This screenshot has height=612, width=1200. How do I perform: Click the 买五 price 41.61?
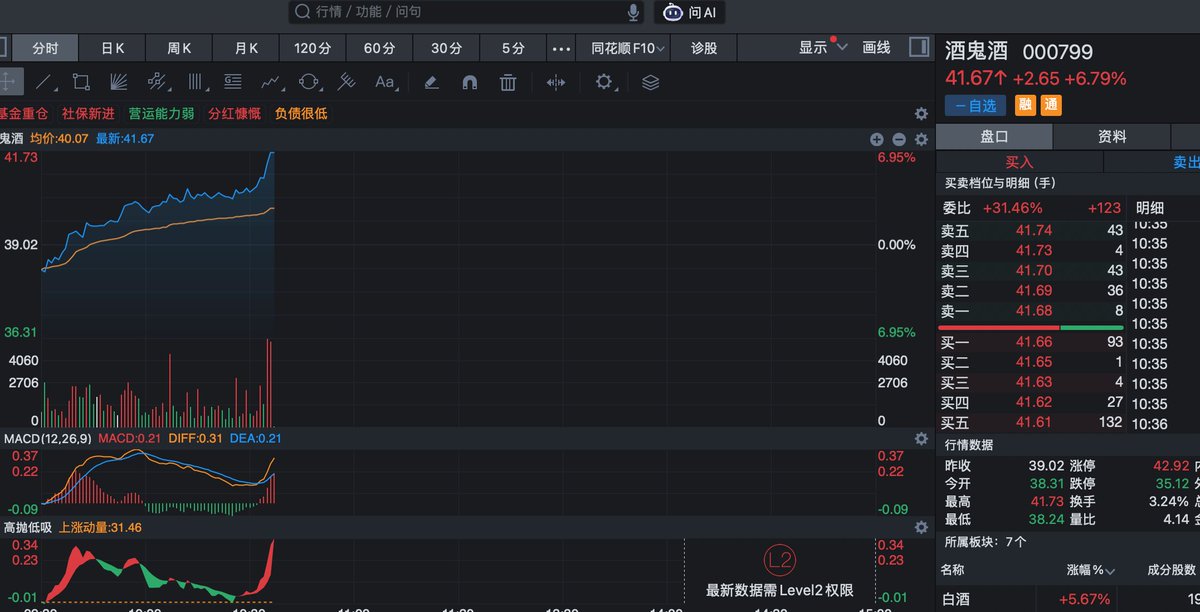coord(1034,423)
